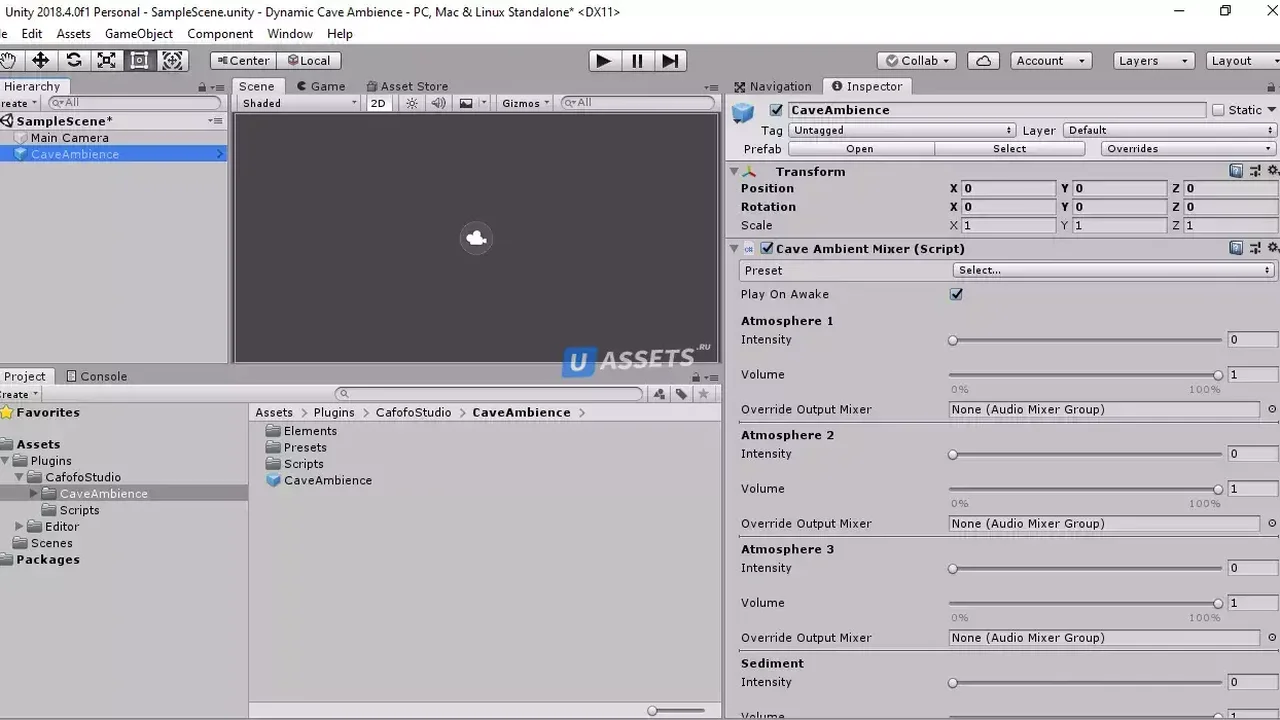Click the prefab Select button
1280x720 pixels.
(1010, 149)
